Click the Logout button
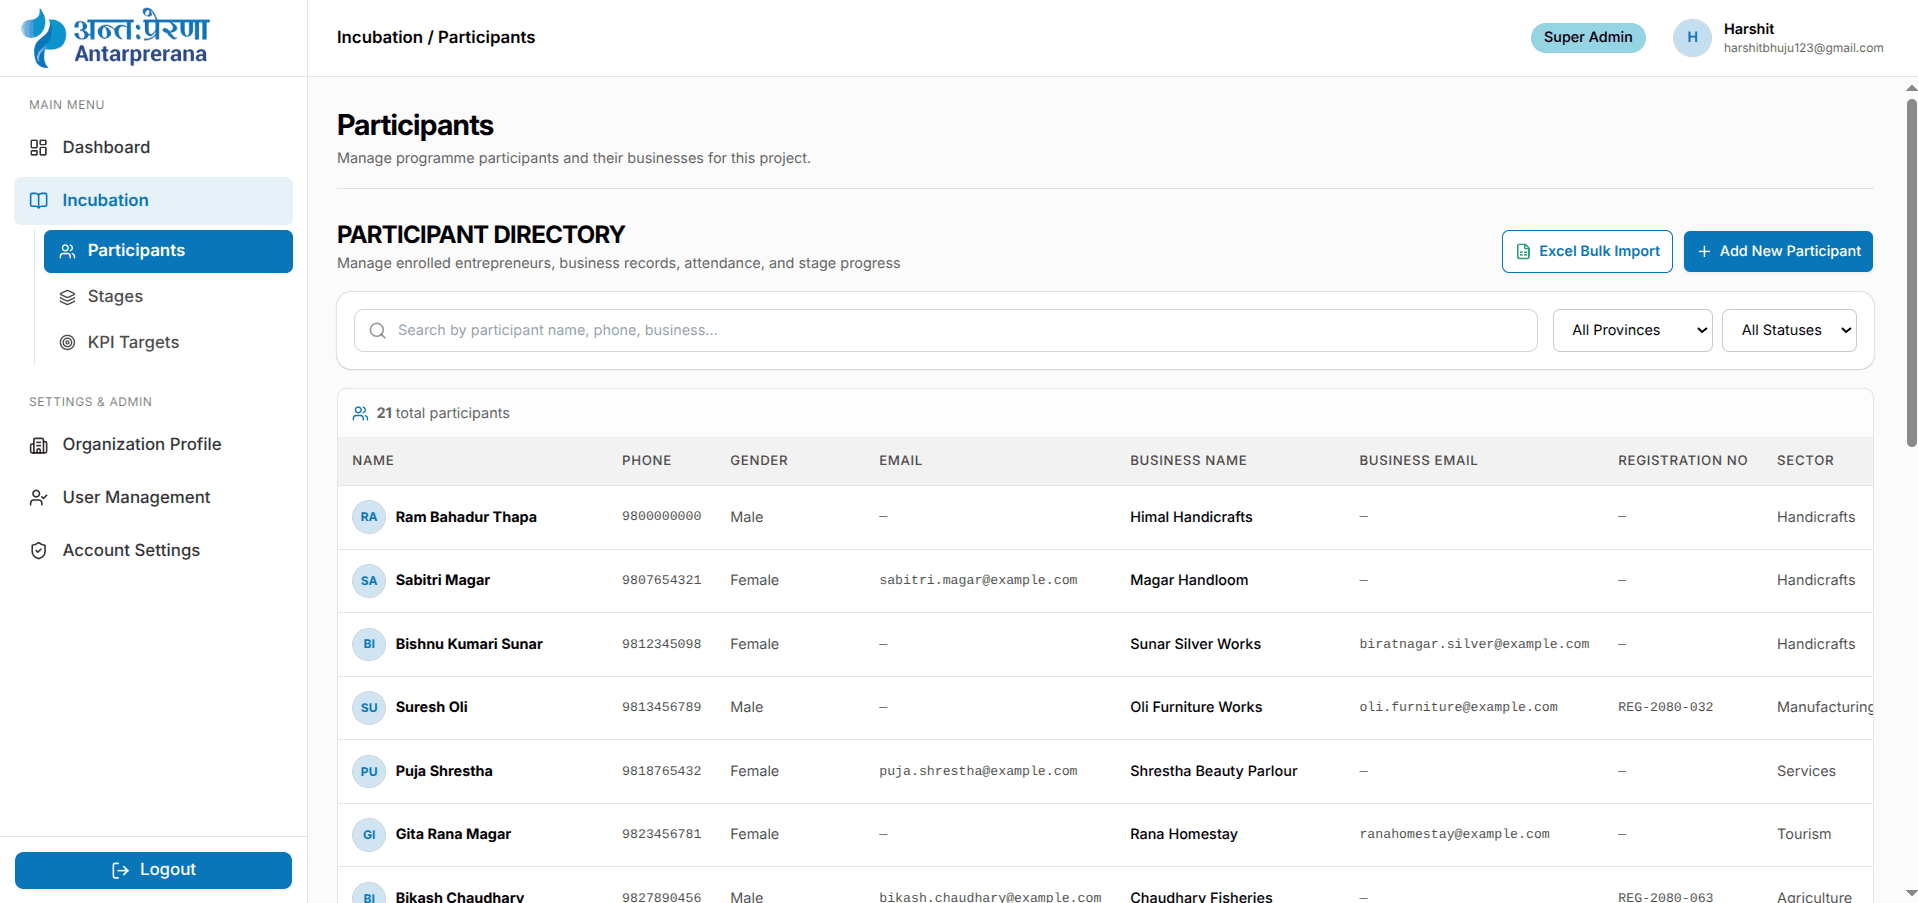This screenshot has width=1918, height=903. coord(153,870)
